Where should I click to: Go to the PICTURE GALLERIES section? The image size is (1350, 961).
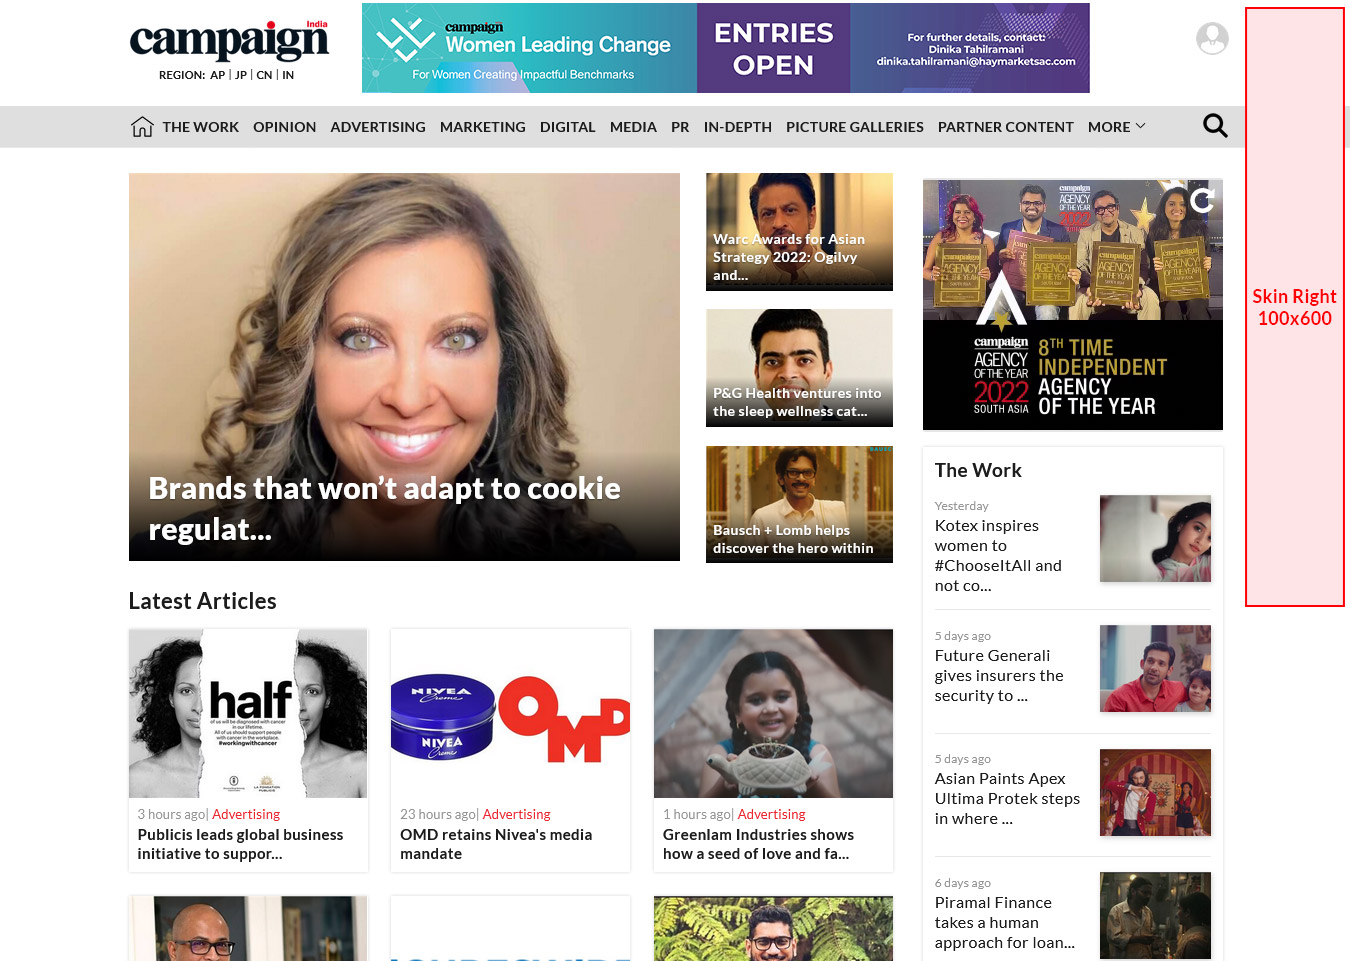(854, 127)
